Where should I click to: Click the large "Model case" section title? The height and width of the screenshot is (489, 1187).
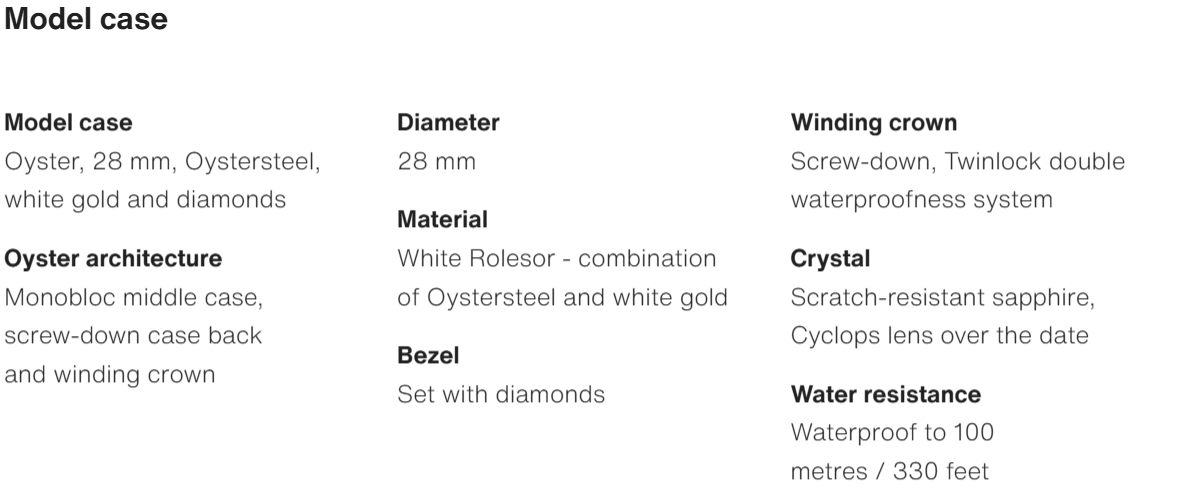[x=86, y=20]
